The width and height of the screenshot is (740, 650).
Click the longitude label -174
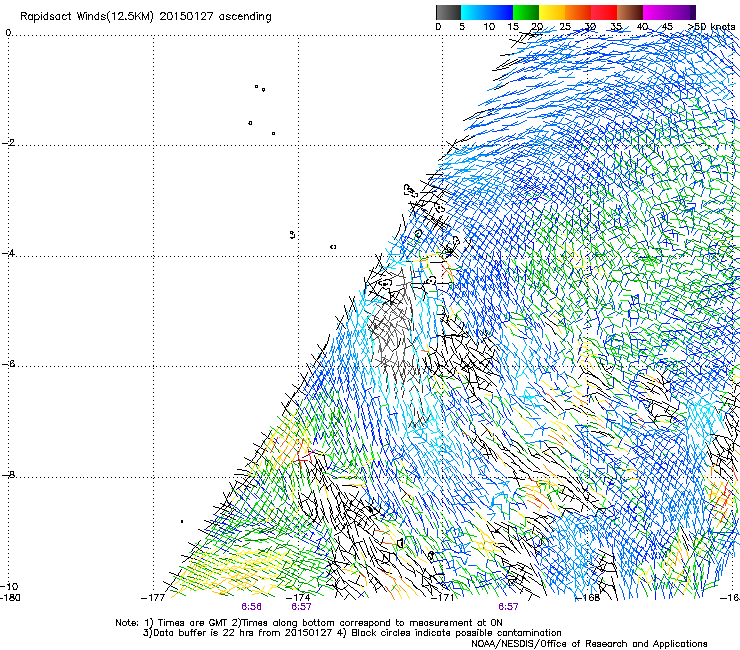click(298, 598)
